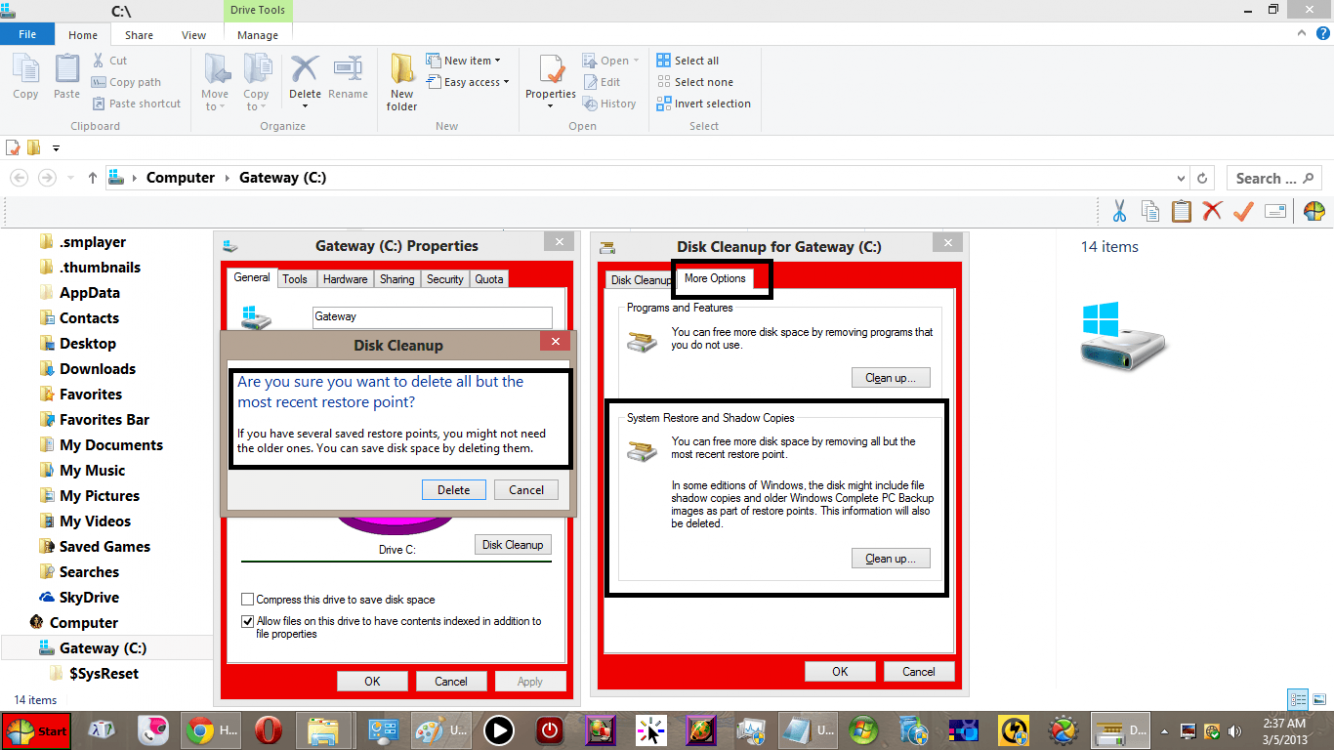Toggle Compress this drive to save disk space
The image size is (1334, 750).
tap(247, 600)
